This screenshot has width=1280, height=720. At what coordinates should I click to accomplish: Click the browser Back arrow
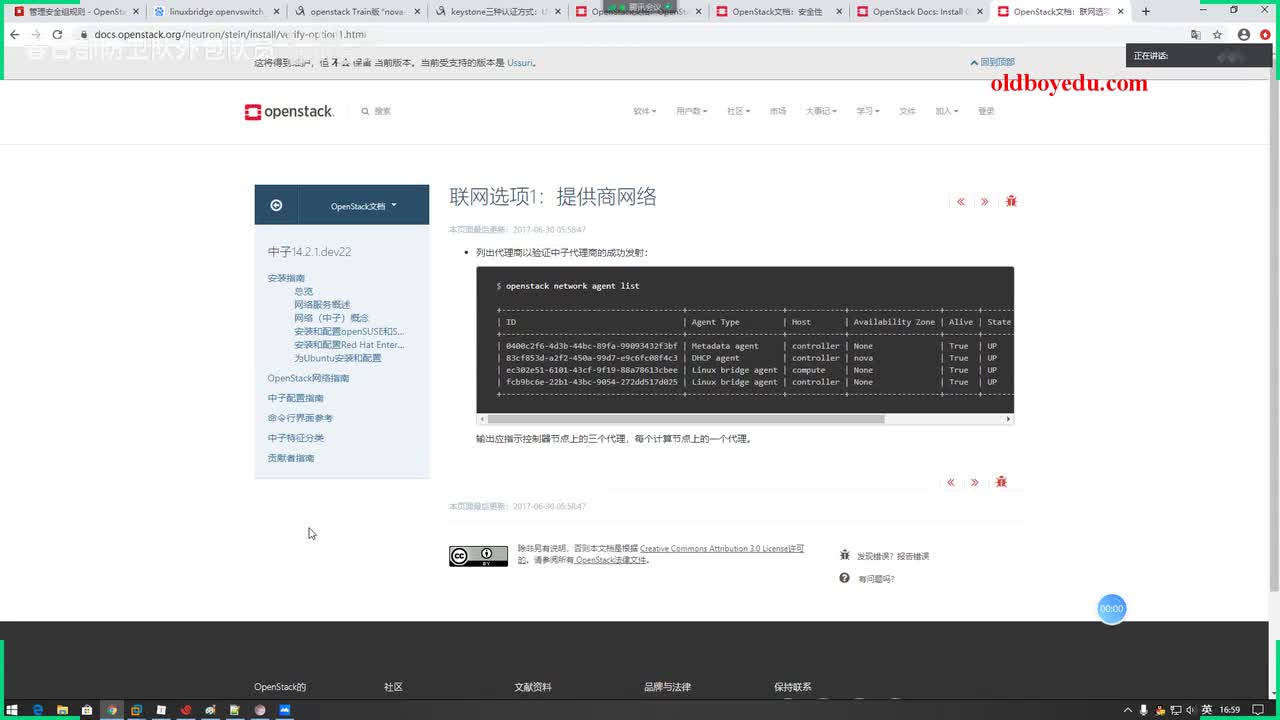click(x=14, y=34)
